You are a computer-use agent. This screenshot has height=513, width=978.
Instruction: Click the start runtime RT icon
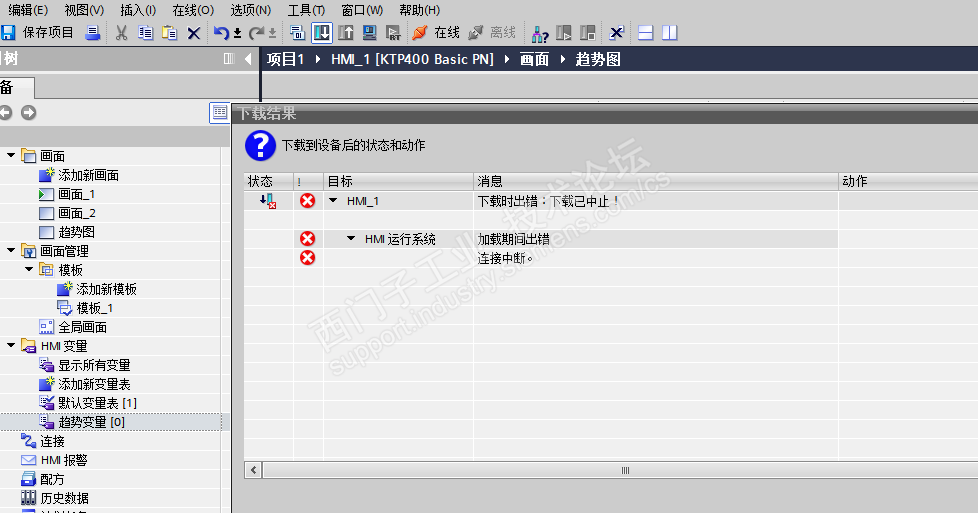pyautogui.click(x=393, y=32)
